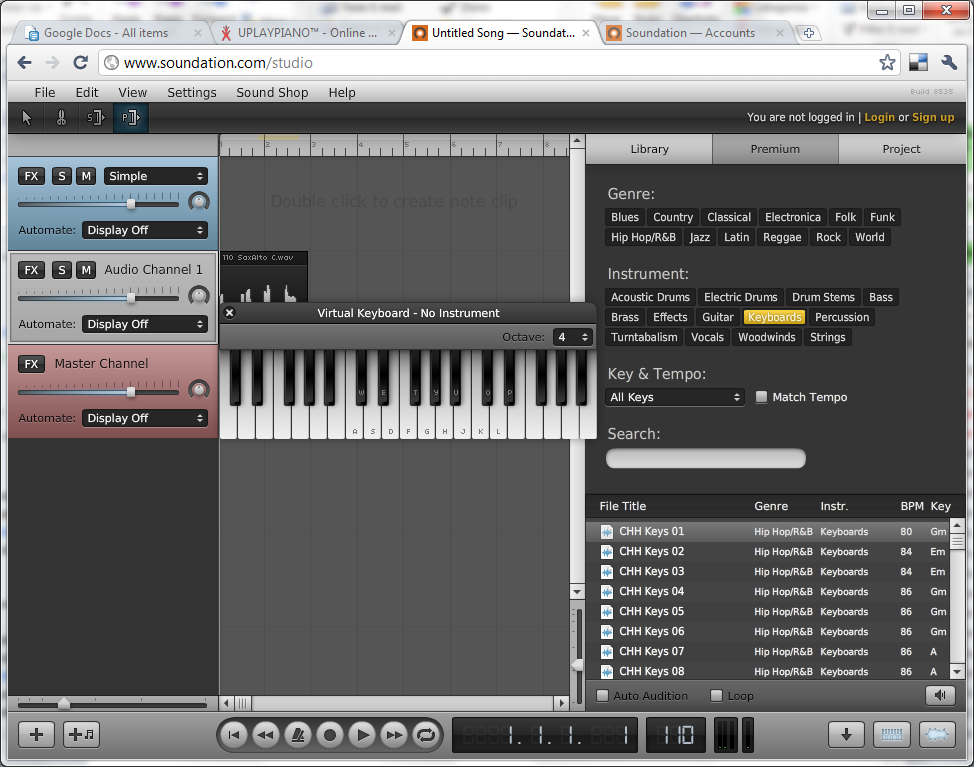Screen dimensions: 974x767
Task: Click the library Search field
Action: coord(706,459)
